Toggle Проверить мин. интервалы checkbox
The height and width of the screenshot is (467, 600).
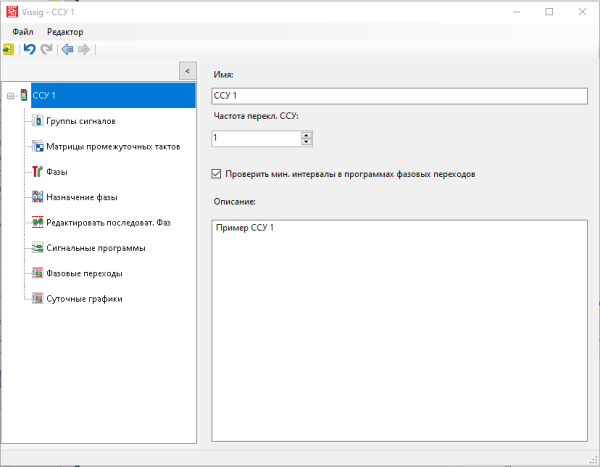click(x=217, y=173)
